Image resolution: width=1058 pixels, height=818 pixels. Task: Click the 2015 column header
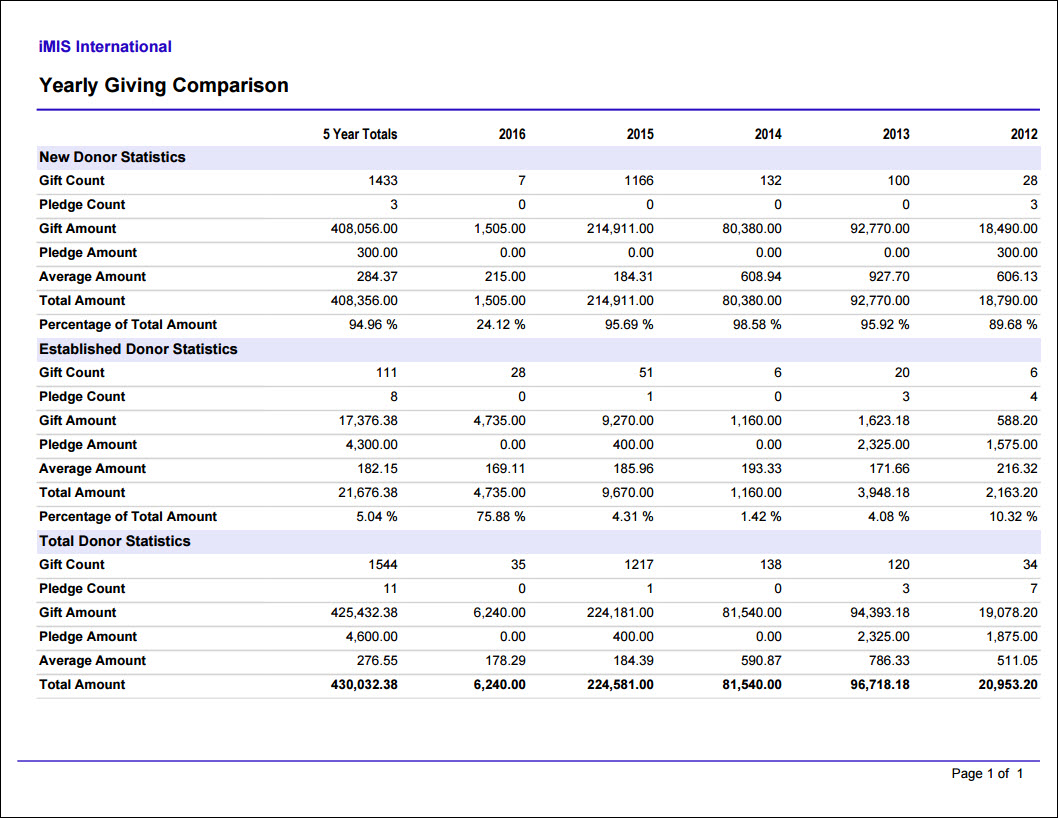click(640, 134)
